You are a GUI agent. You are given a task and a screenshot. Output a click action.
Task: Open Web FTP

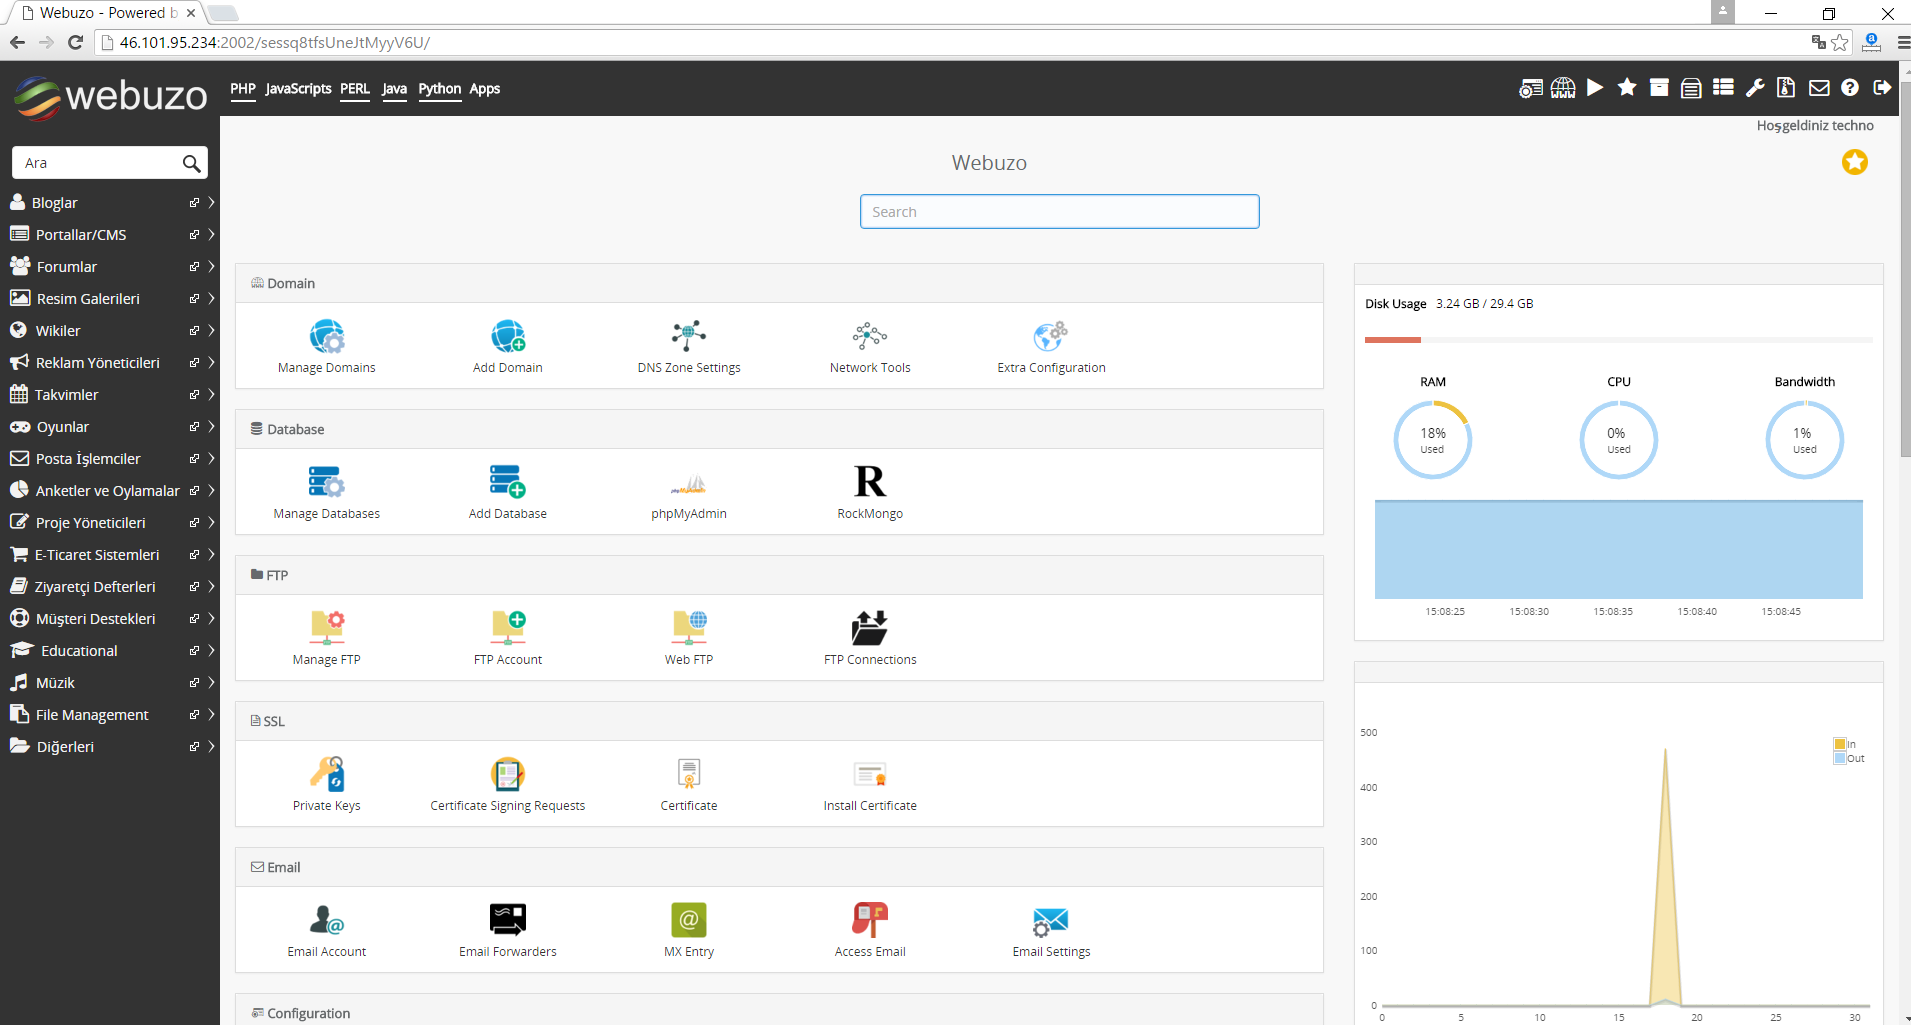pos(689,638)
